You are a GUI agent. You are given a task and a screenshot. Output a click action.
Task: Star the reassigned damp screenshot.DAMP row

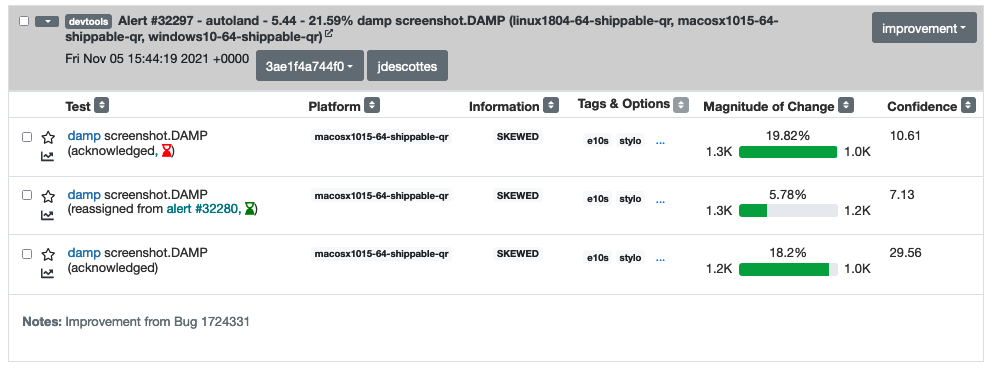[x=48, y=196]
